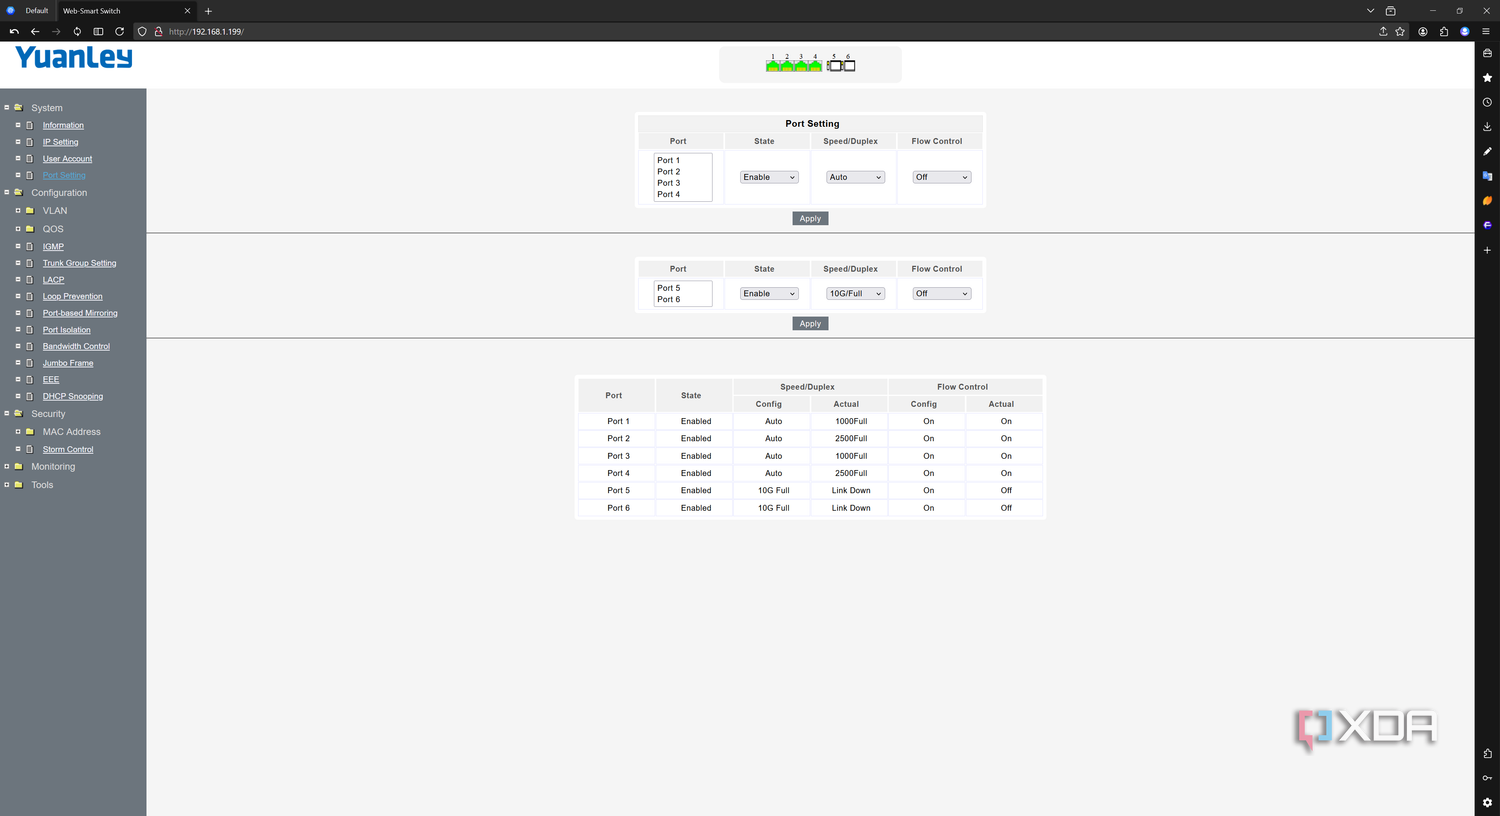Switch to the Web-Smart Switch tab
The height and width of the screenshot is (816, 1500).
126,11
